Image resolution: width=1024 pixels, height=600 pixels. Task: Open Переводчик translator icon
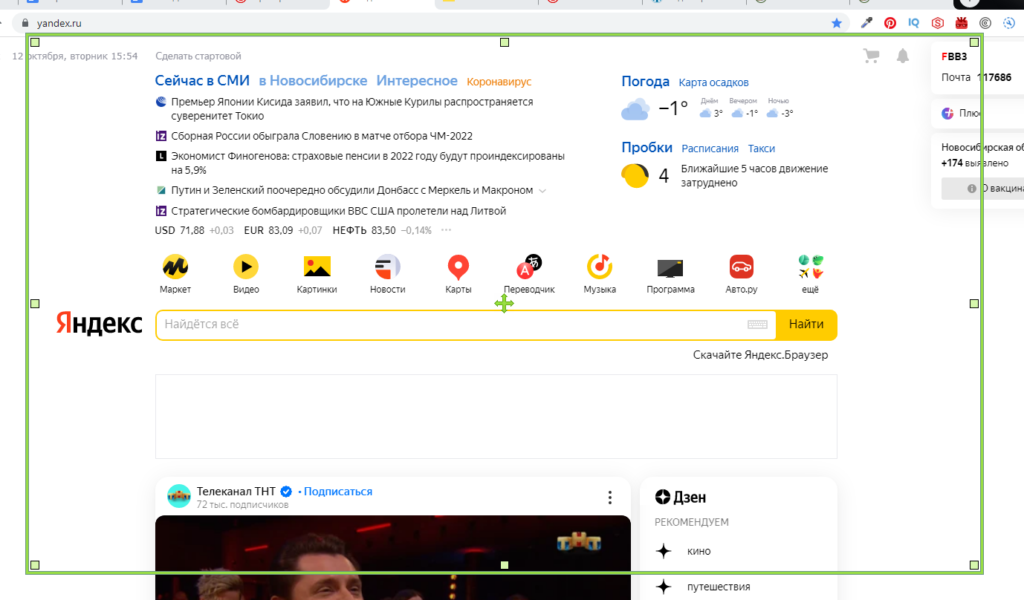[x=529, y=266]
